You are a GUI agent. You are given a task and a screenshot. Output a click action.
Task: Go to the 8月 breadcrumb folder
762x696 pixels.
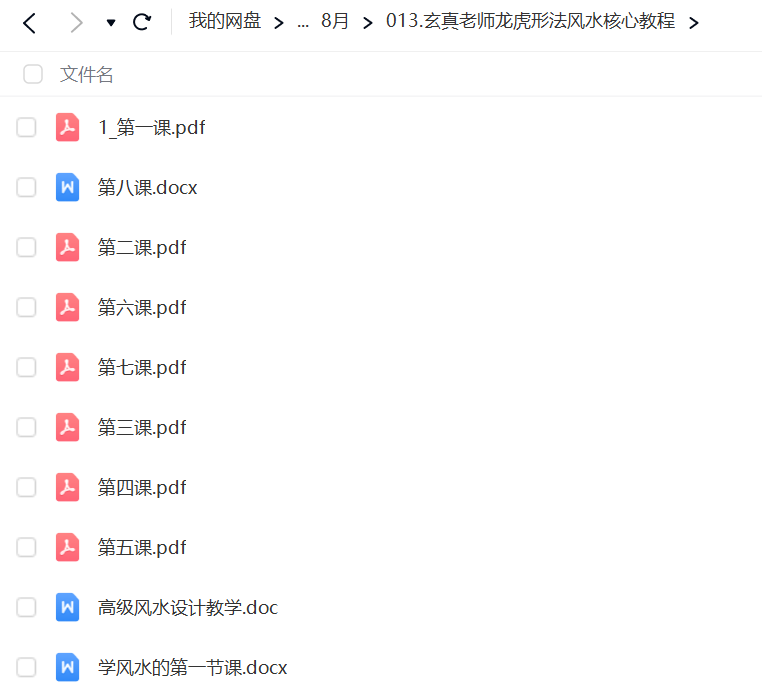[x=334, y=21]
